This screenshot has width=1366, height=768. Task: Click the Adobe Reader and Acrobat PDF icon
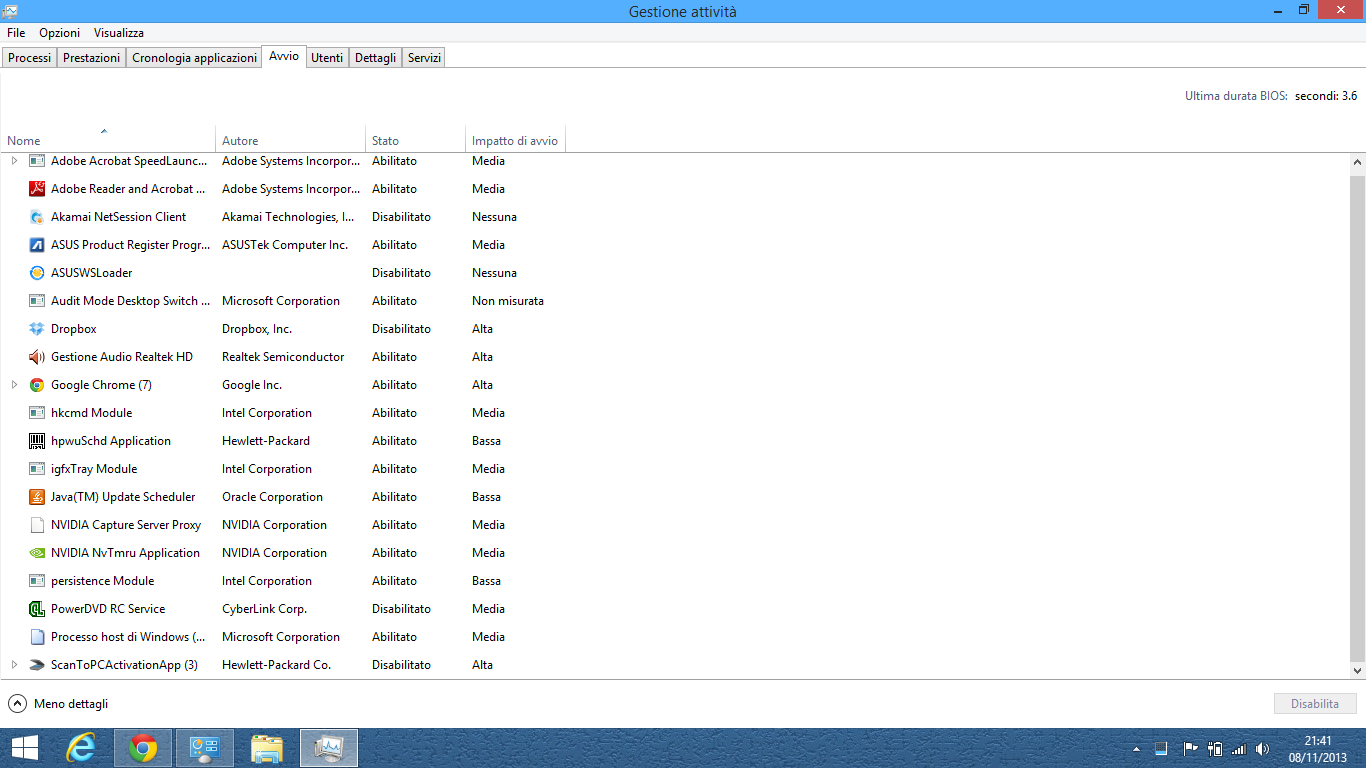[x=37, y=189]
